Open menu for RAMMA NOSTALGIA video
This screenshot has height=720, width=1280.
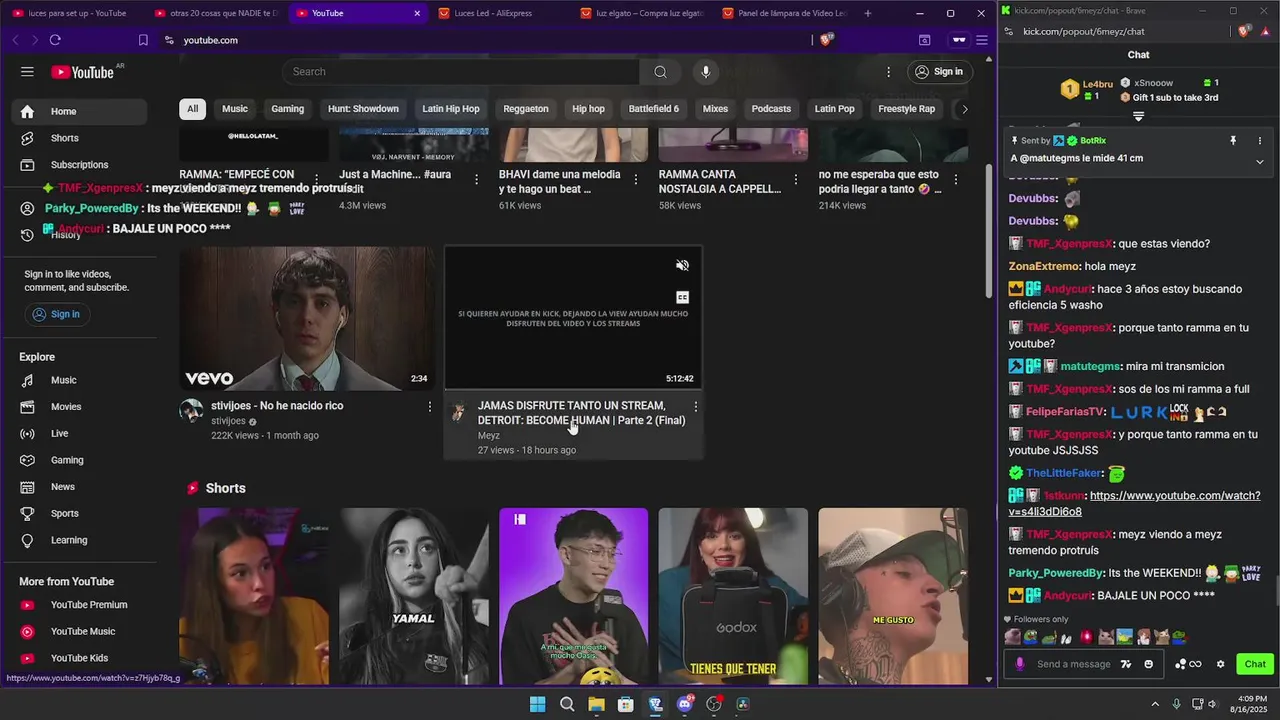click(796, 180)
